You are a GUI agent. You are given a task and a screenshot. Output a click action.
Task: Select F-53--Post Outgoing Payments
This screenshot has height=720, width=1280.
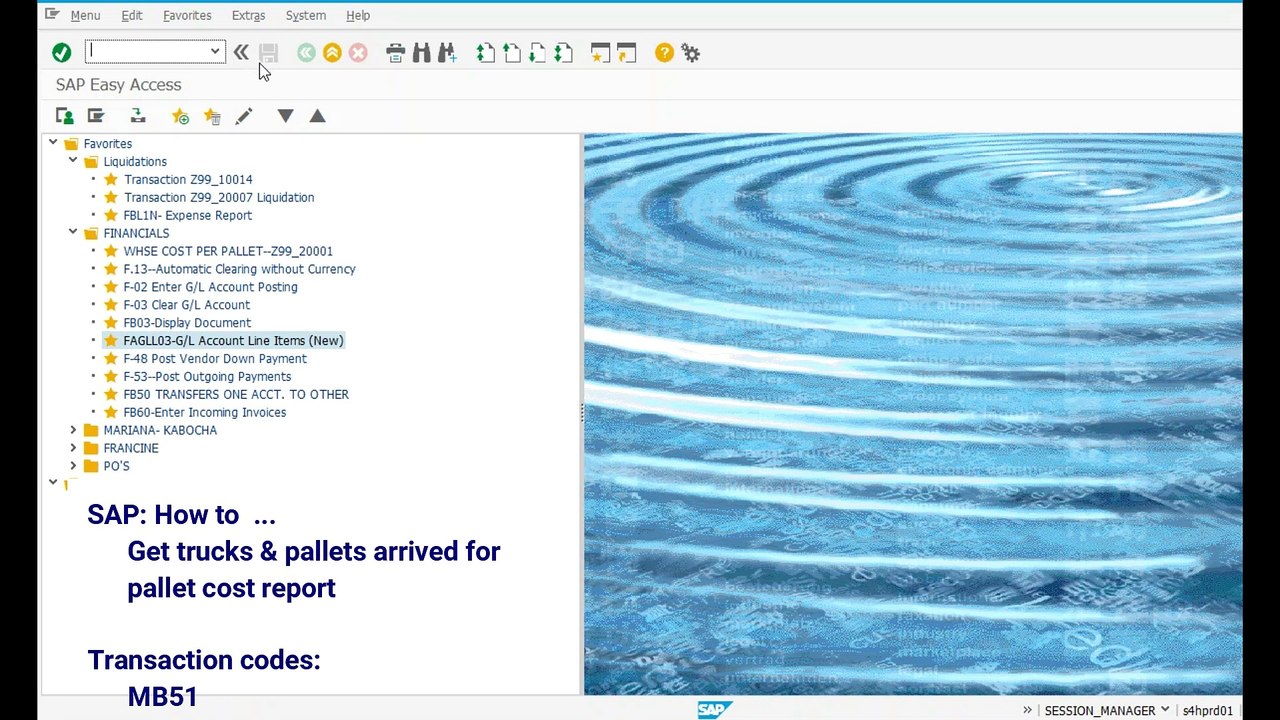tap(207, 377)
